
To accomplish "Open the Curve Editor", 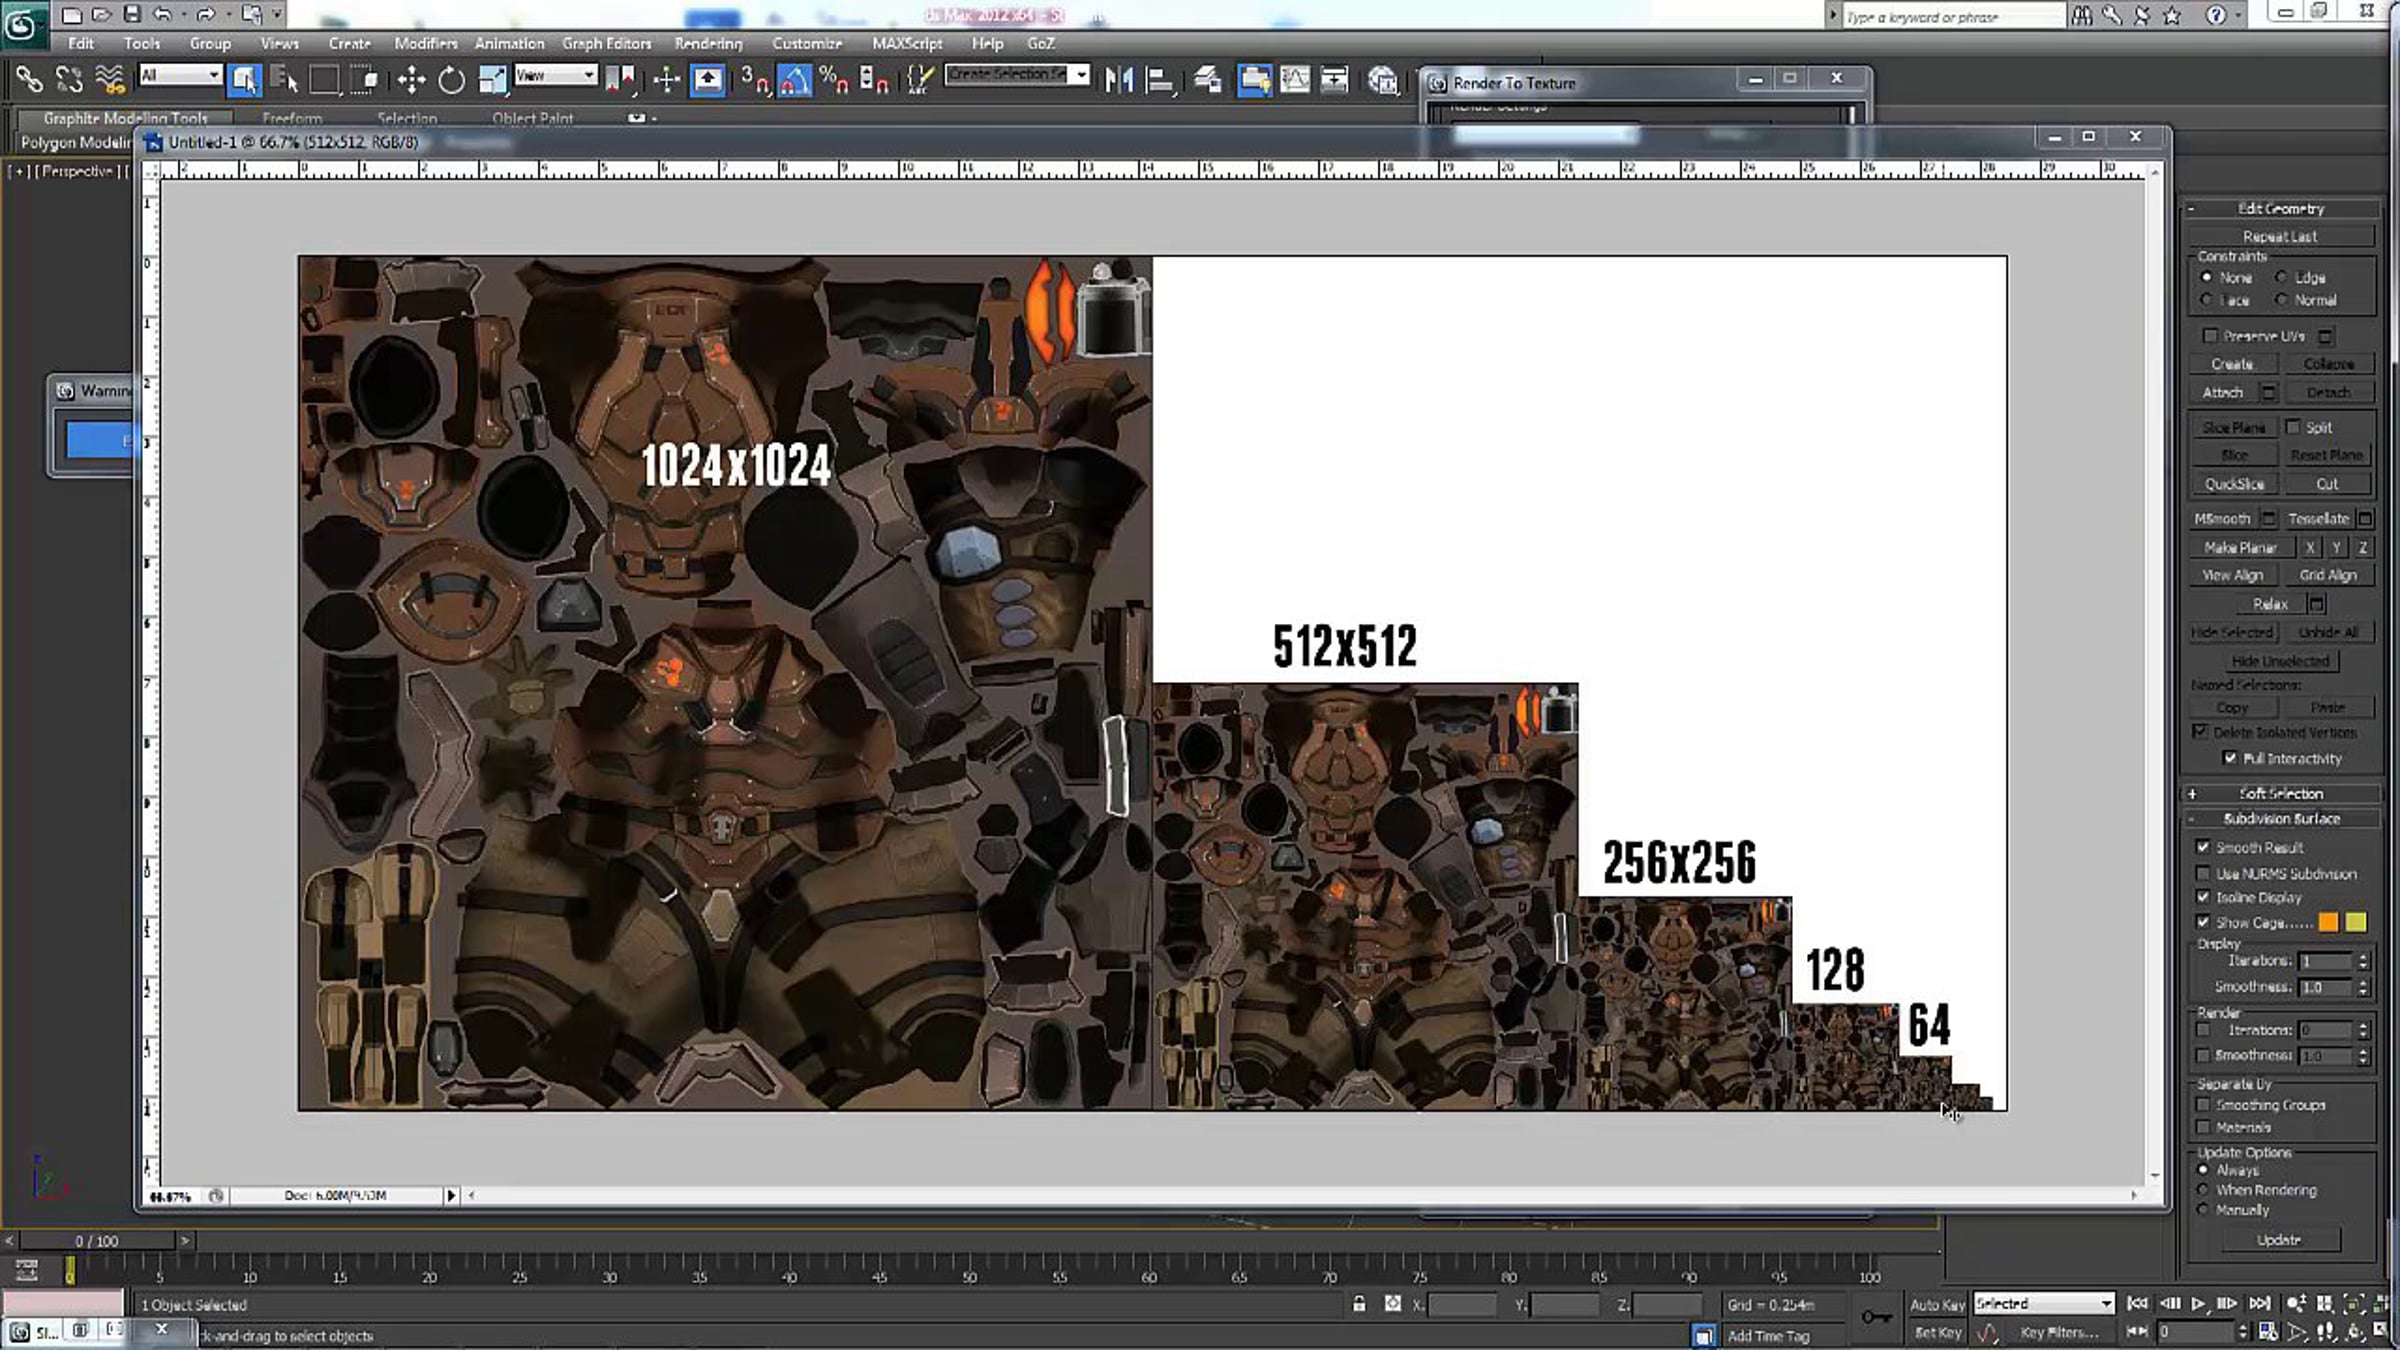I will click(1295, 79).
